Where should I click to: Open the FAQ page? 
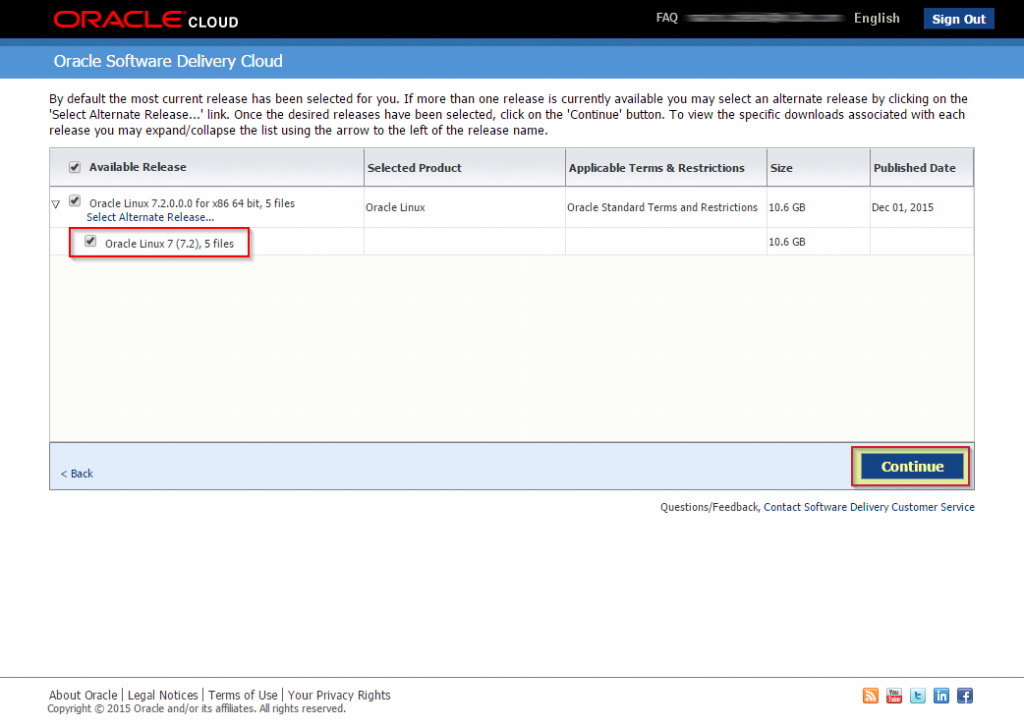pos(666,17)
